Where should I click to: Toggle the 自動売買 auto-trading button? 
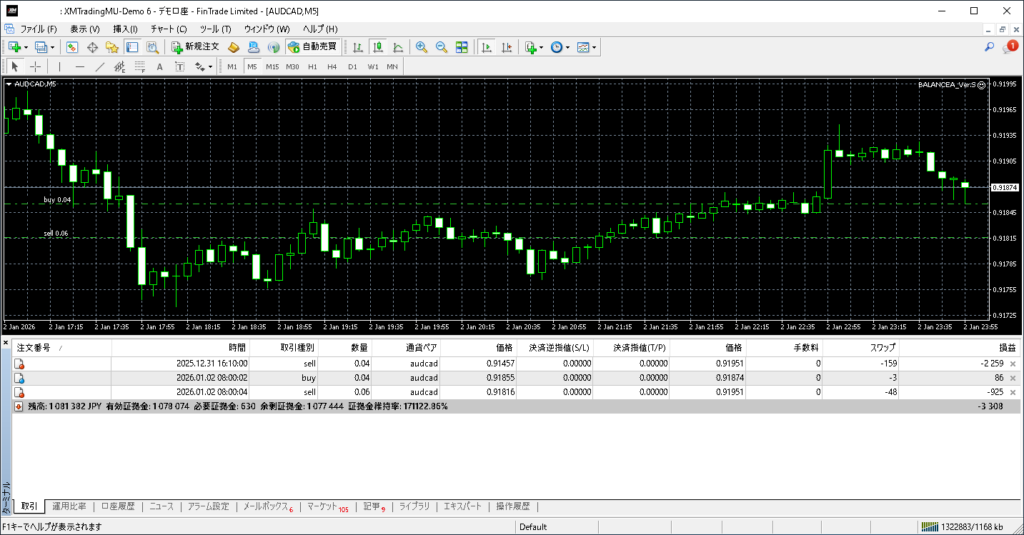tap(312, 47)
